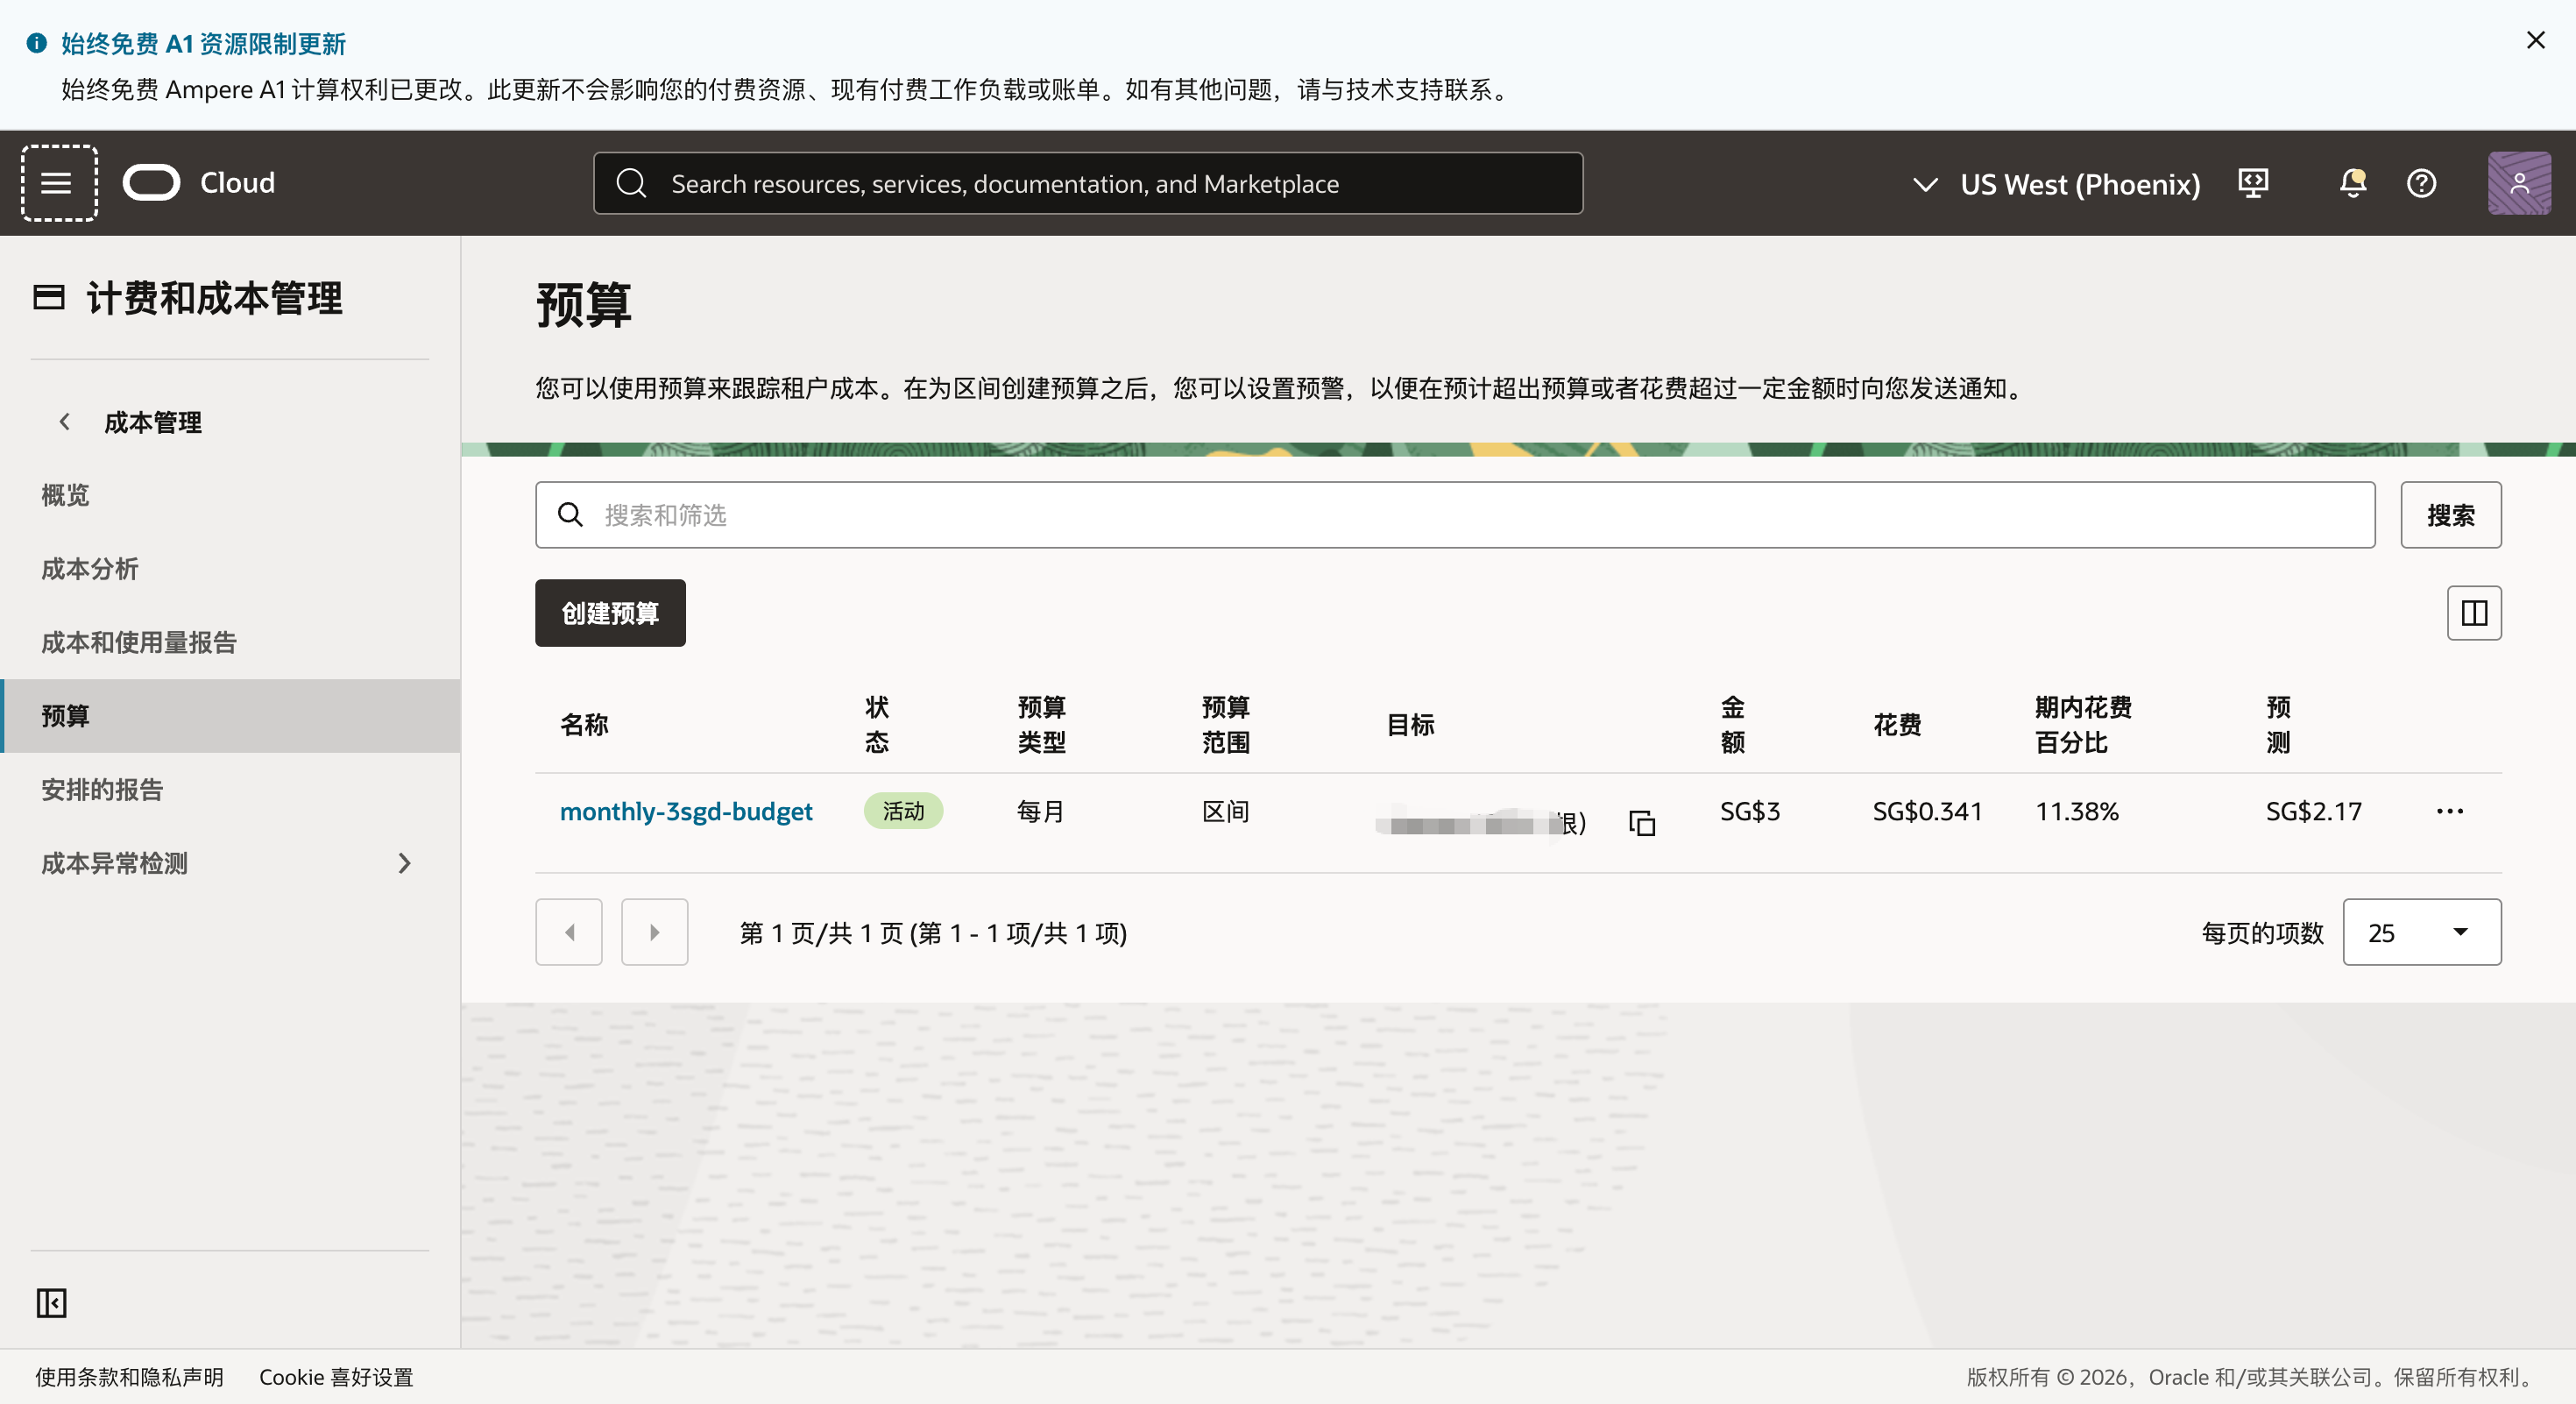2576x1404 pixels.
Task: Open the Cloud Shell developer tools icon
Action: pyautogui.click(x=2253, y=183)
